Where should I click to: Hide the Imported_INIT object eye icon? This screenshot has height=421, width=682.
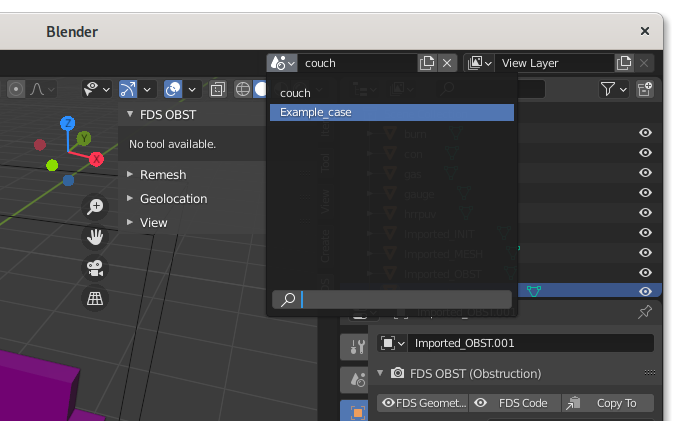[645, 233]
